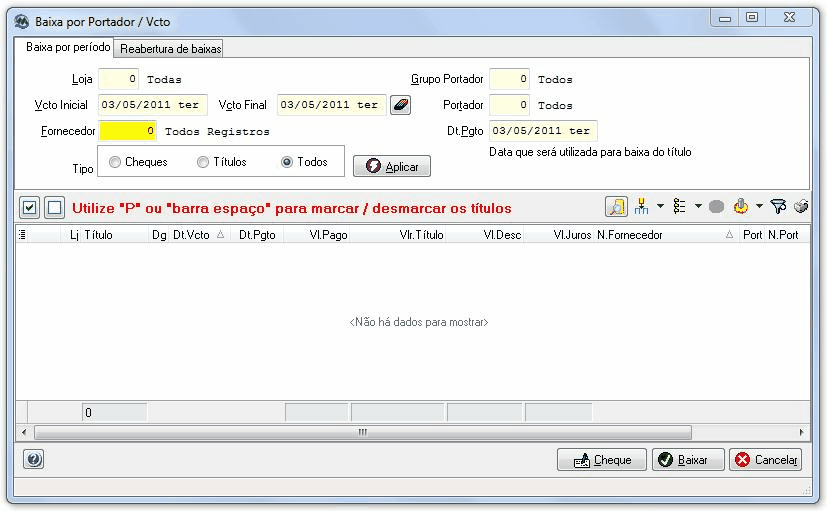This screenshot has width=827, height=511.
Task: Click the funnel filter icon
Action: click(778, 206)
